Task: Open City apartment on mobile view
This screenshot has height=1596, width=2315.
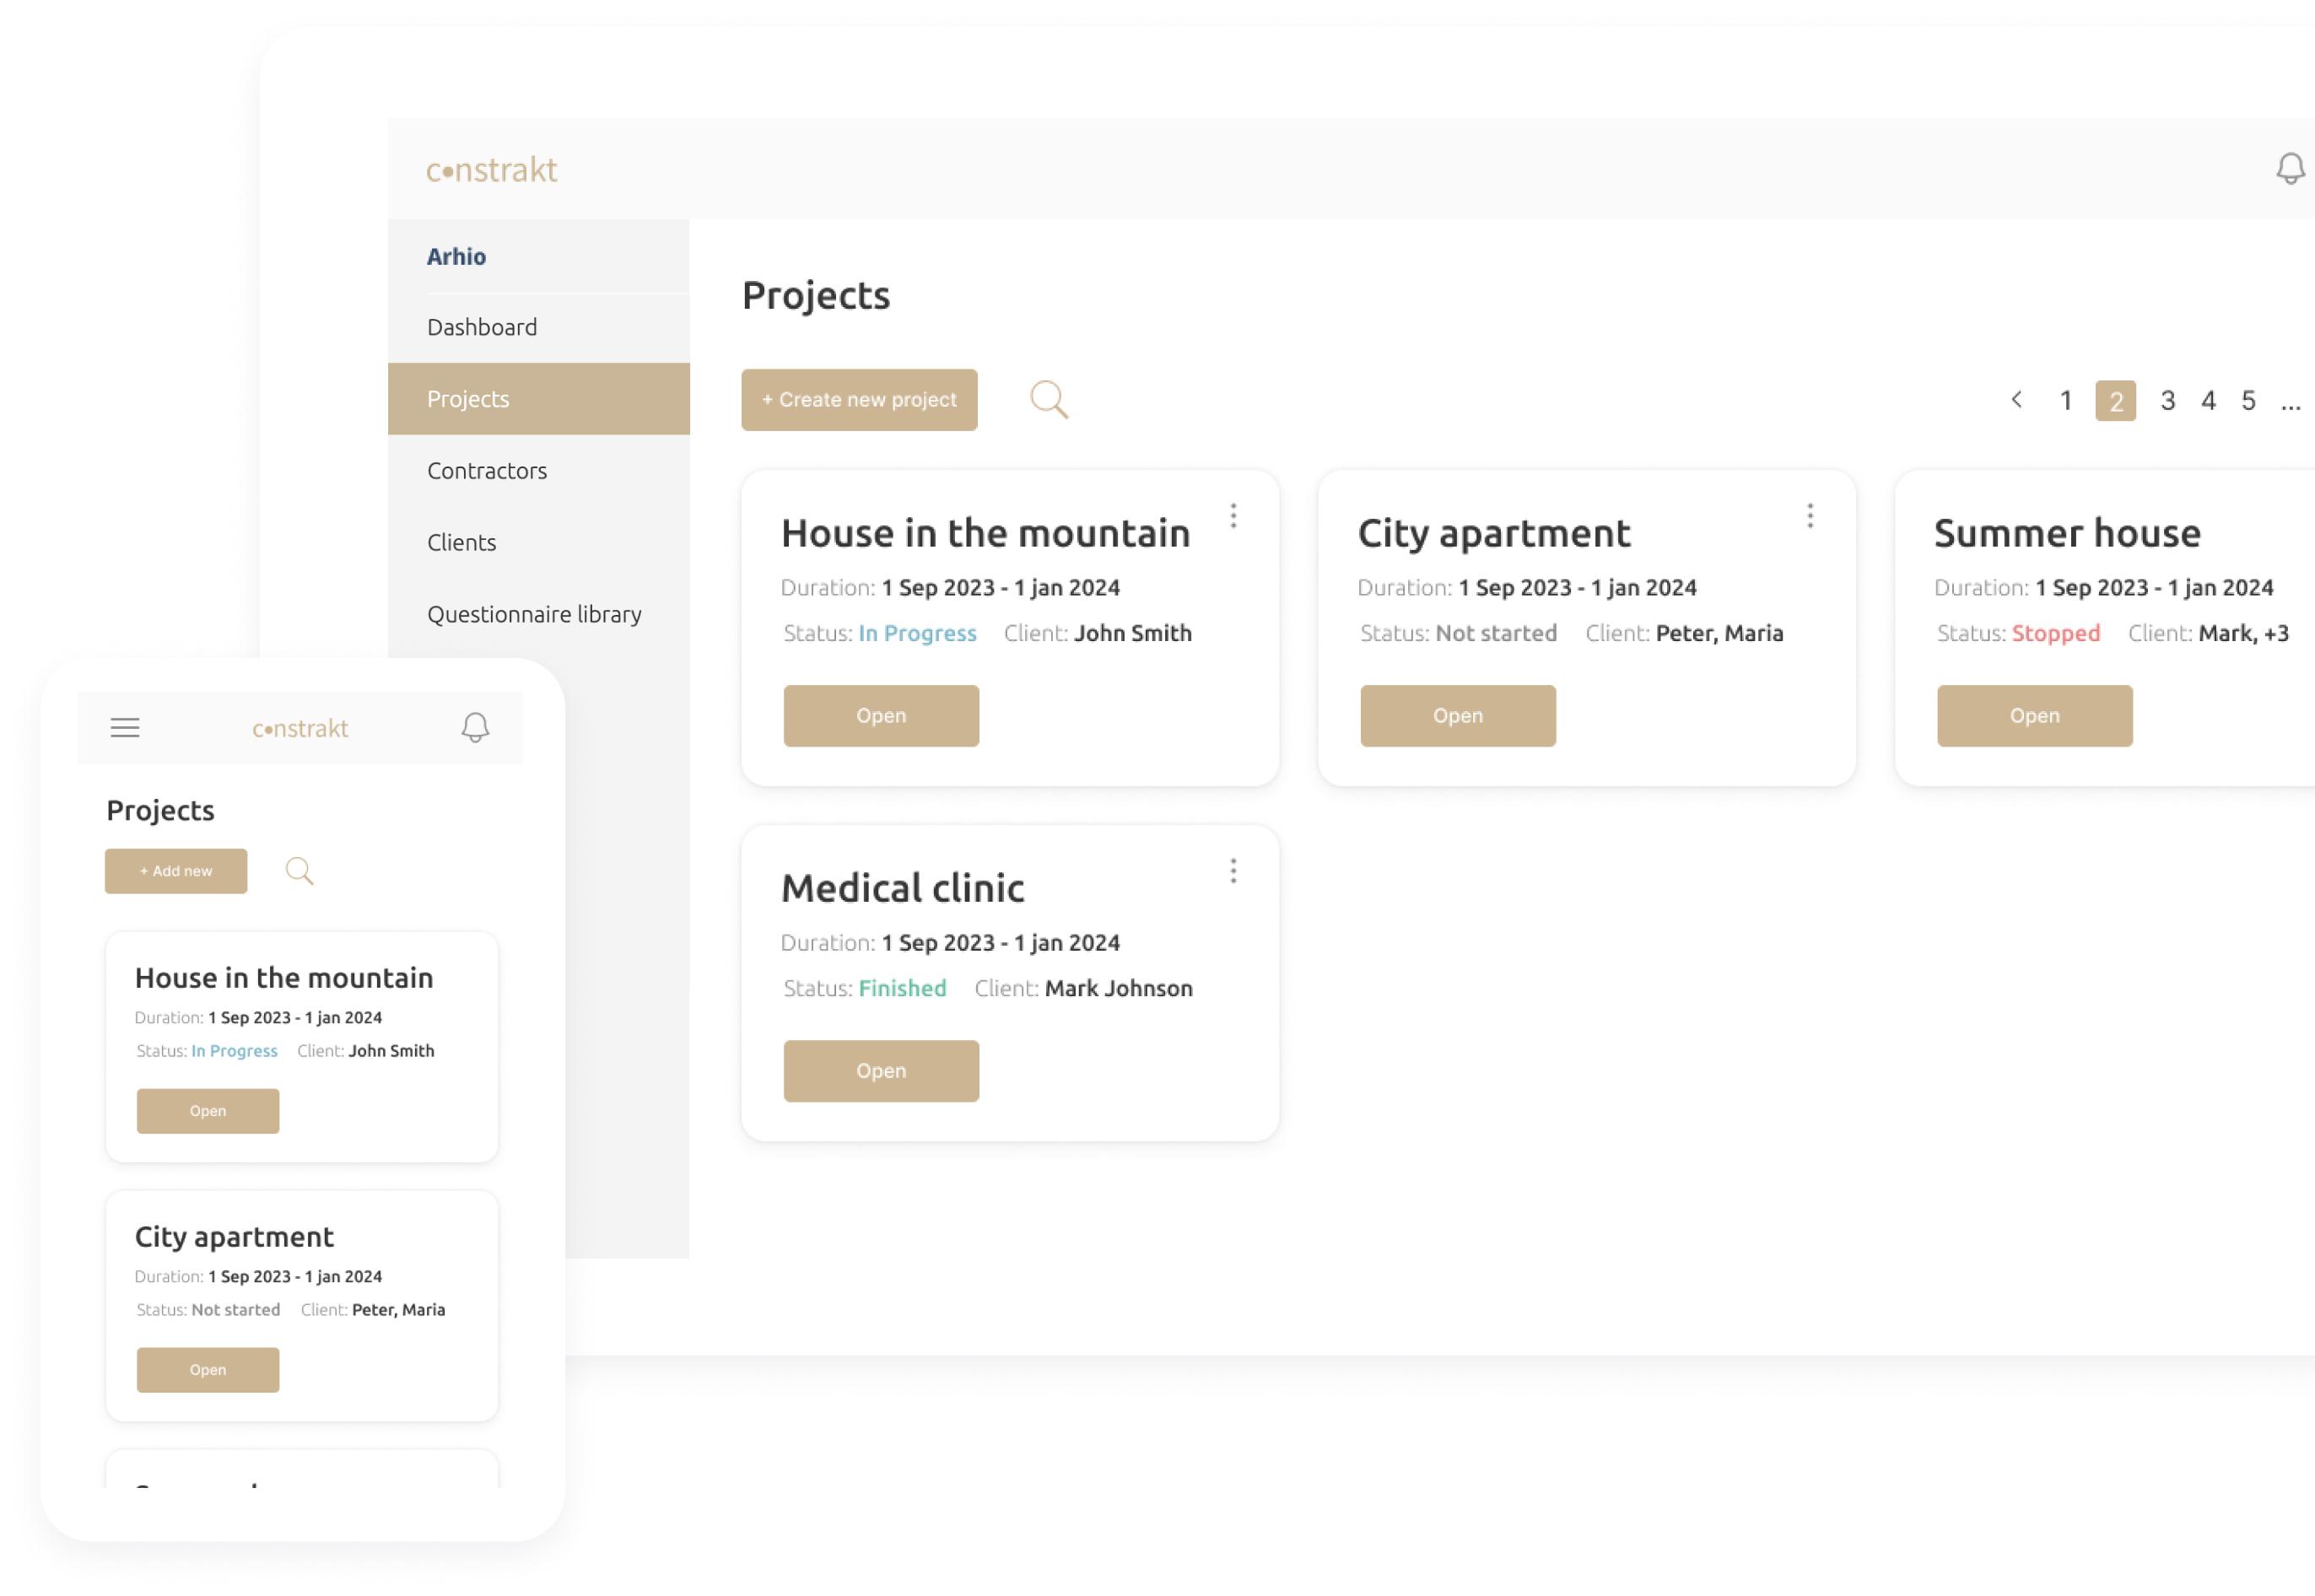Action: 208,1370
